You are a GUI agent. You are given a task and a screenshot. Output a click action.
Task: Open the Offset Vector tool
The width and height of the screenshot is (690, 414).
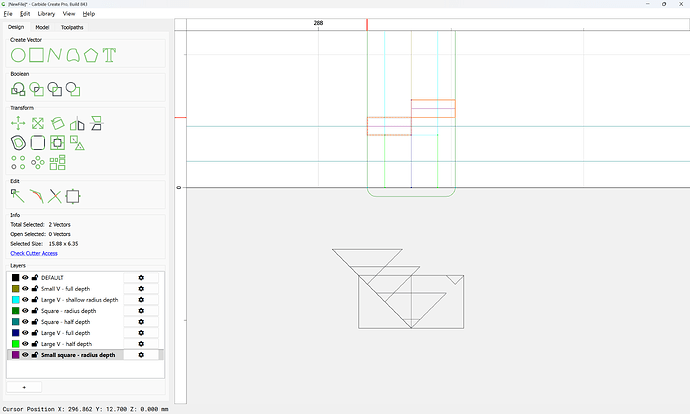[x=18, y=143]
